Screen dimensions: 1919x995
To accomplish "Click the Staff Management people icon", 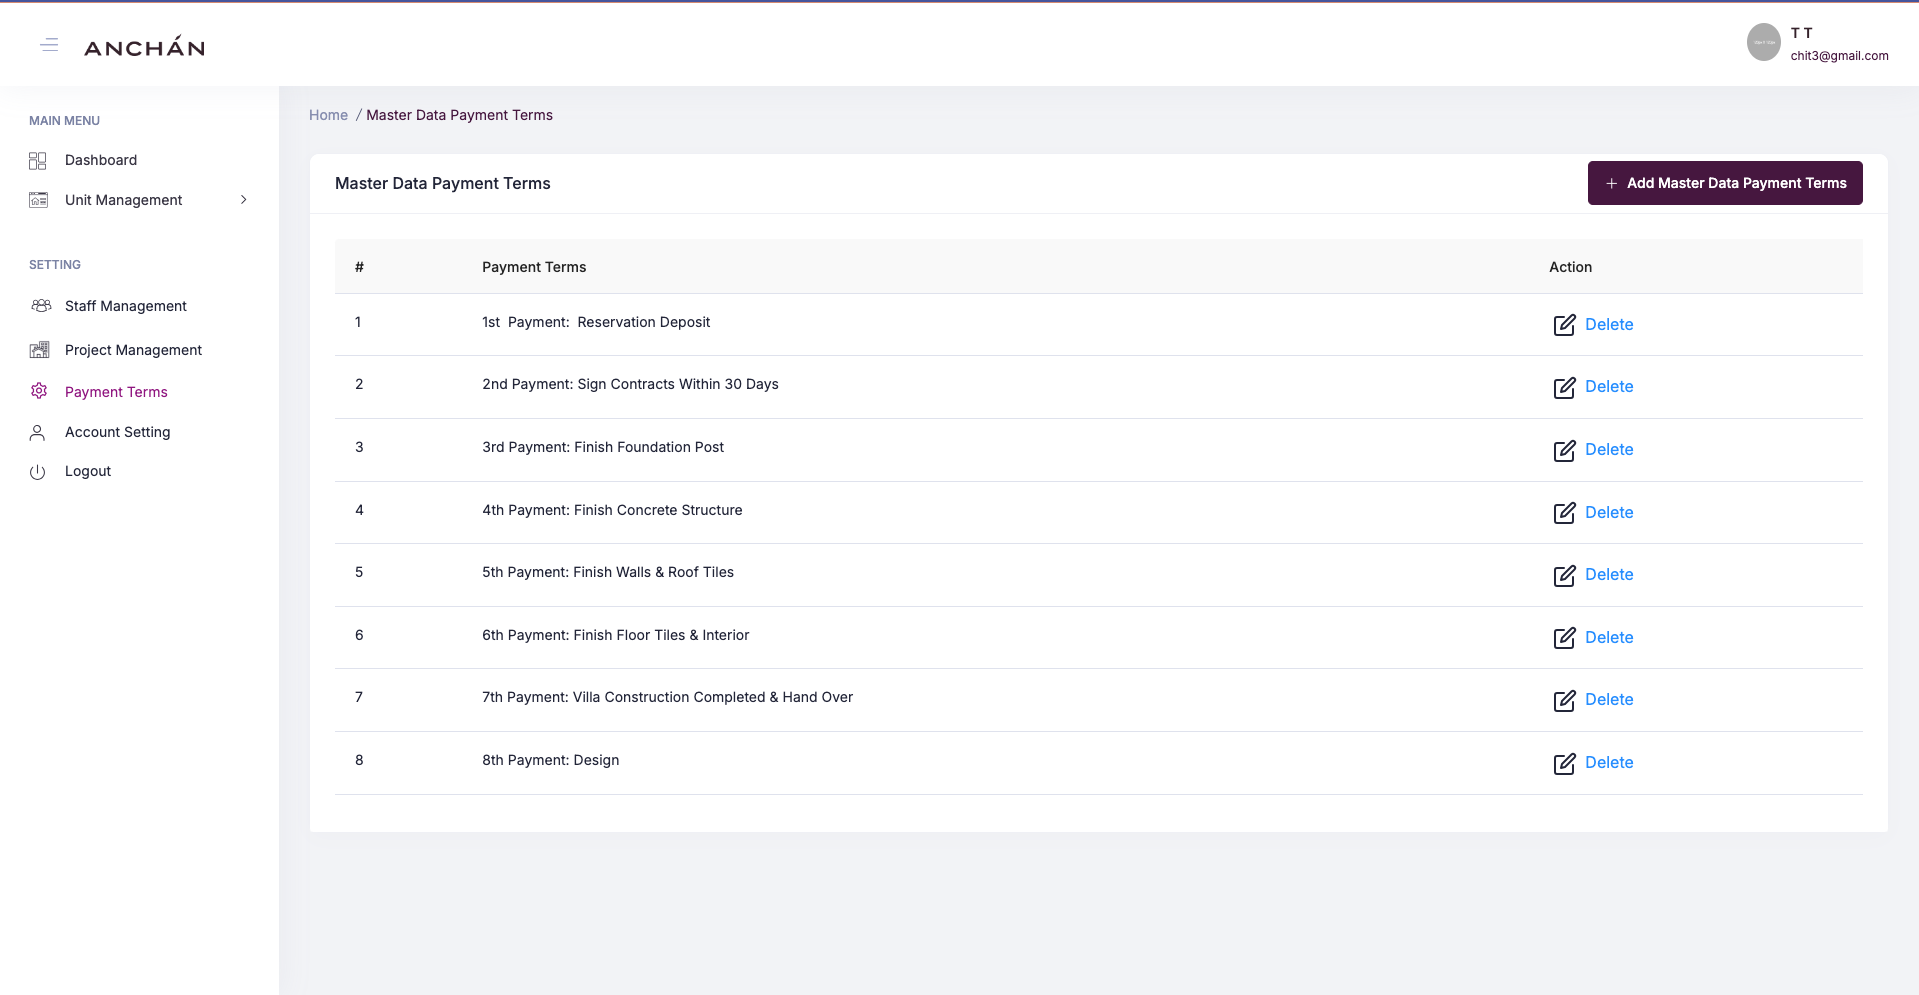I will [x=41, y=306].
